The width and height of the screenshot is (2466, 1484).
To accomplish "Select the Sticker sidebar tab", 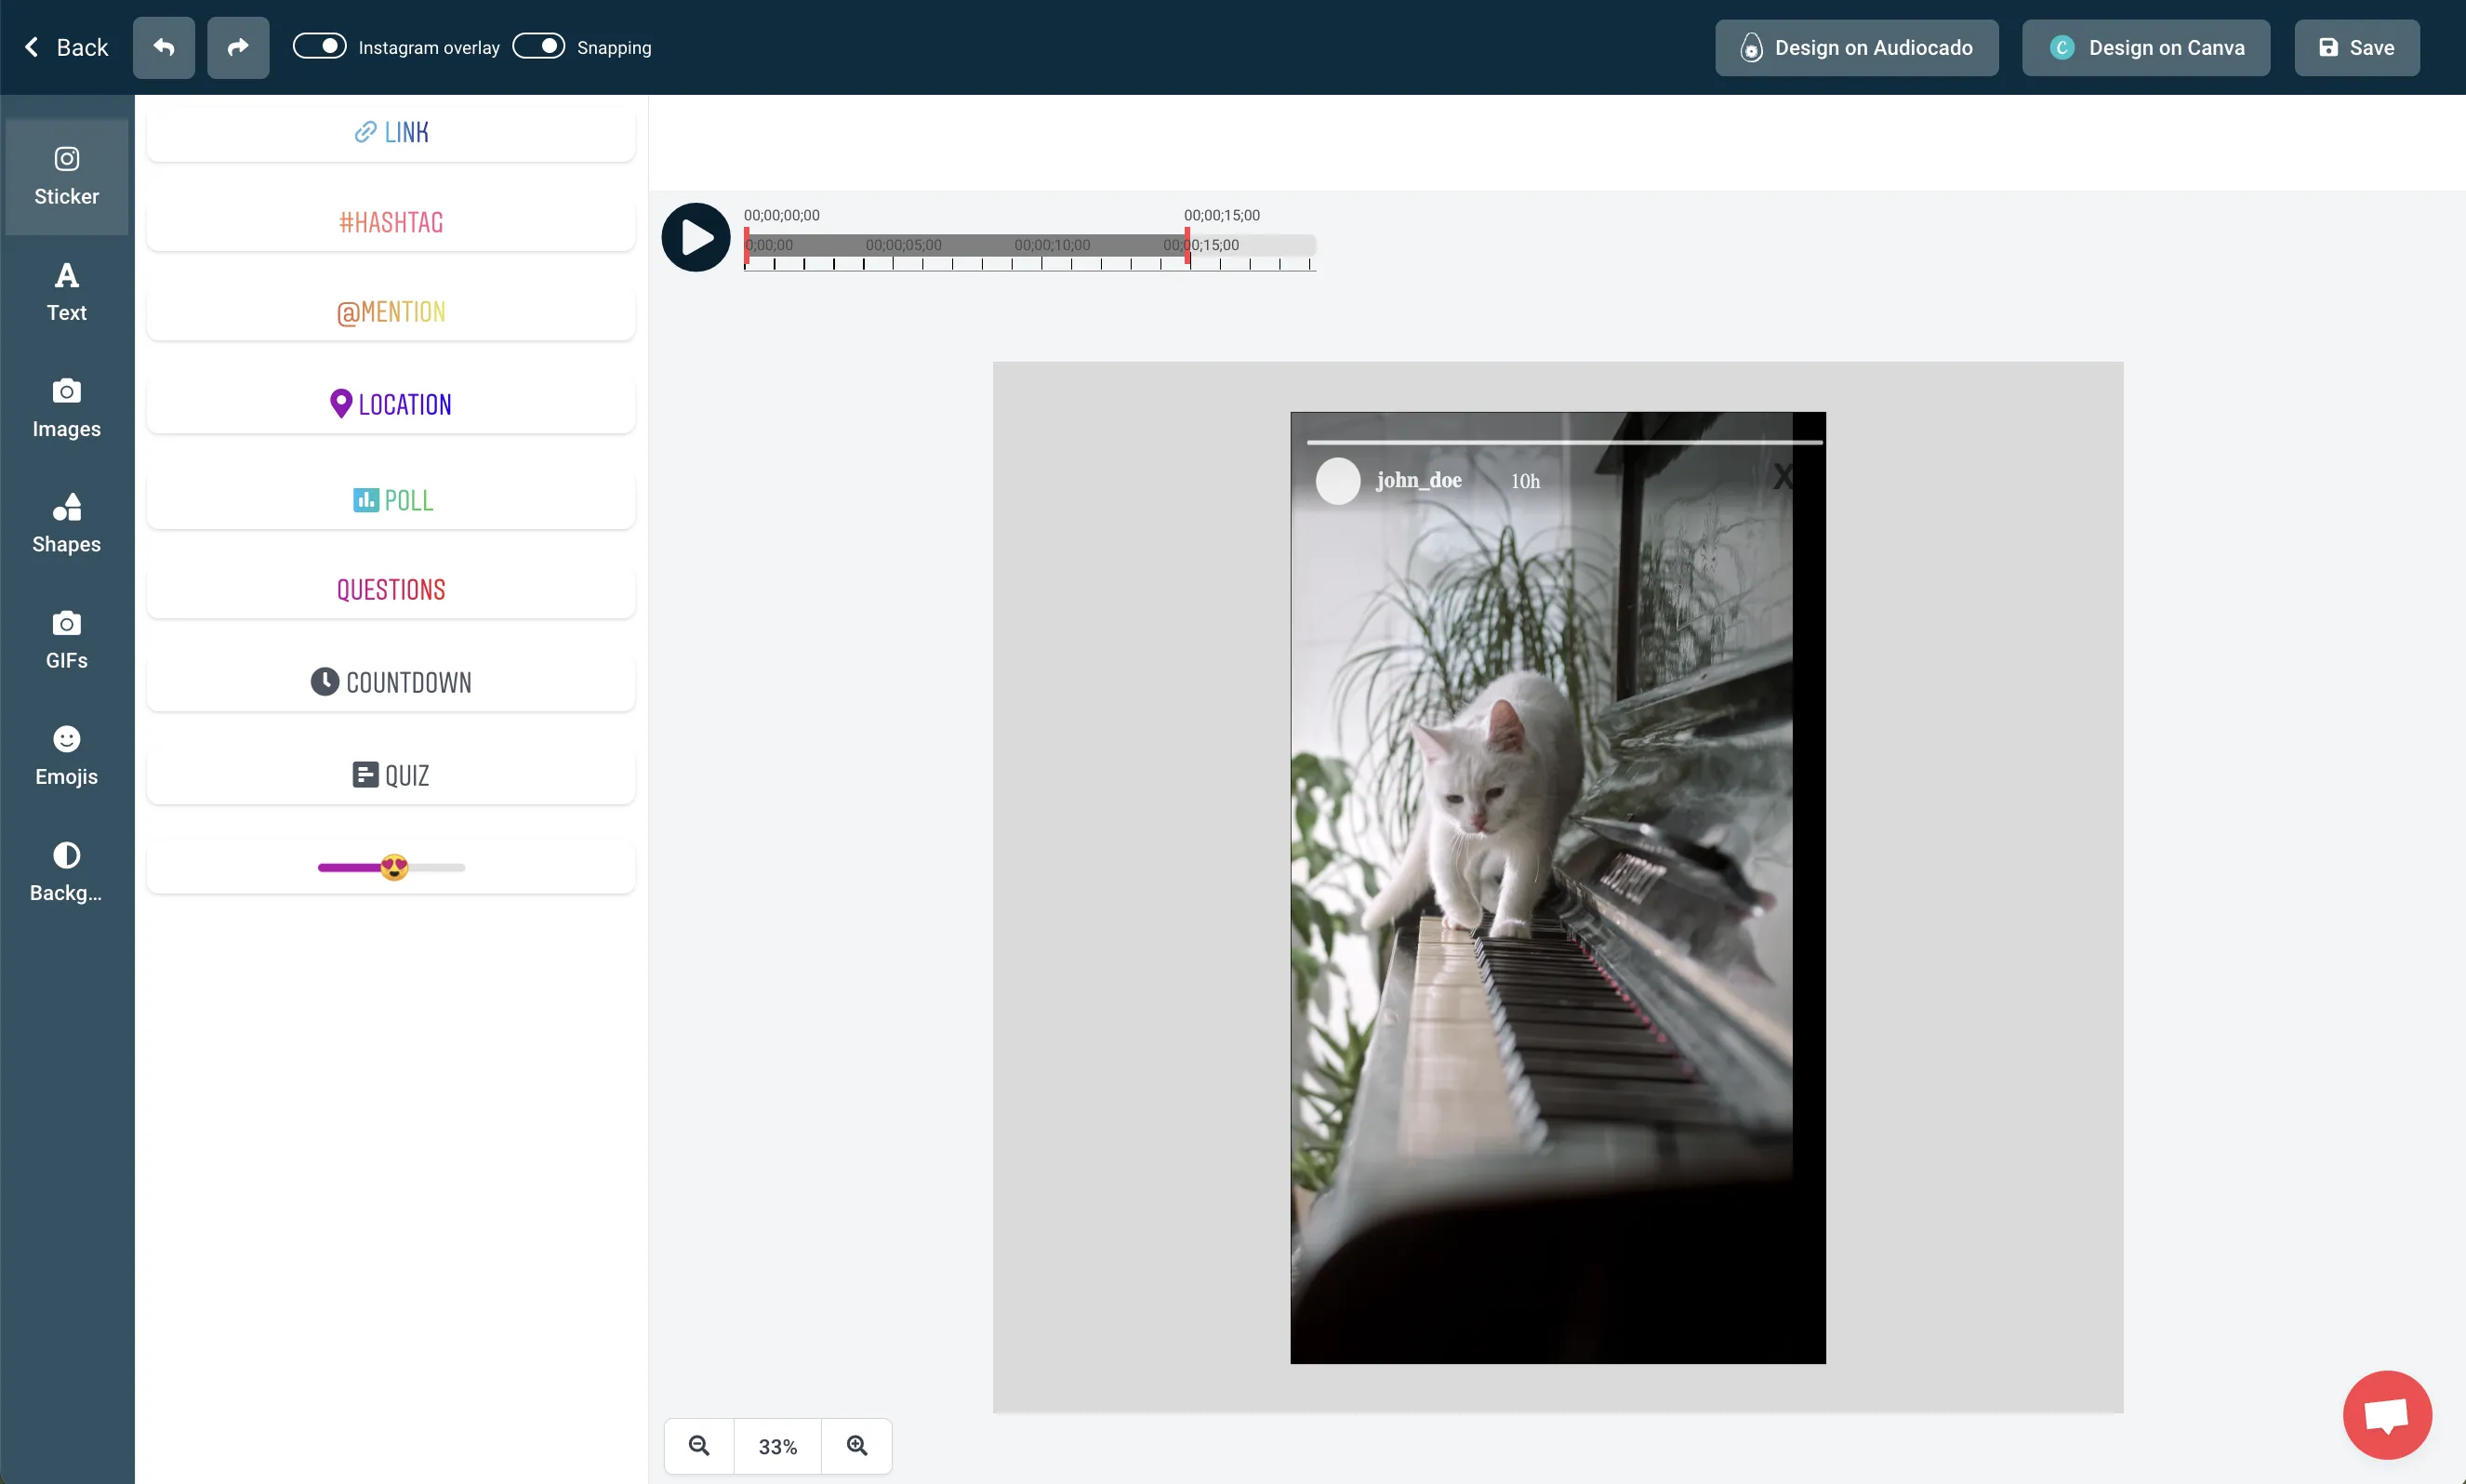I will click(x=67, y=177).
